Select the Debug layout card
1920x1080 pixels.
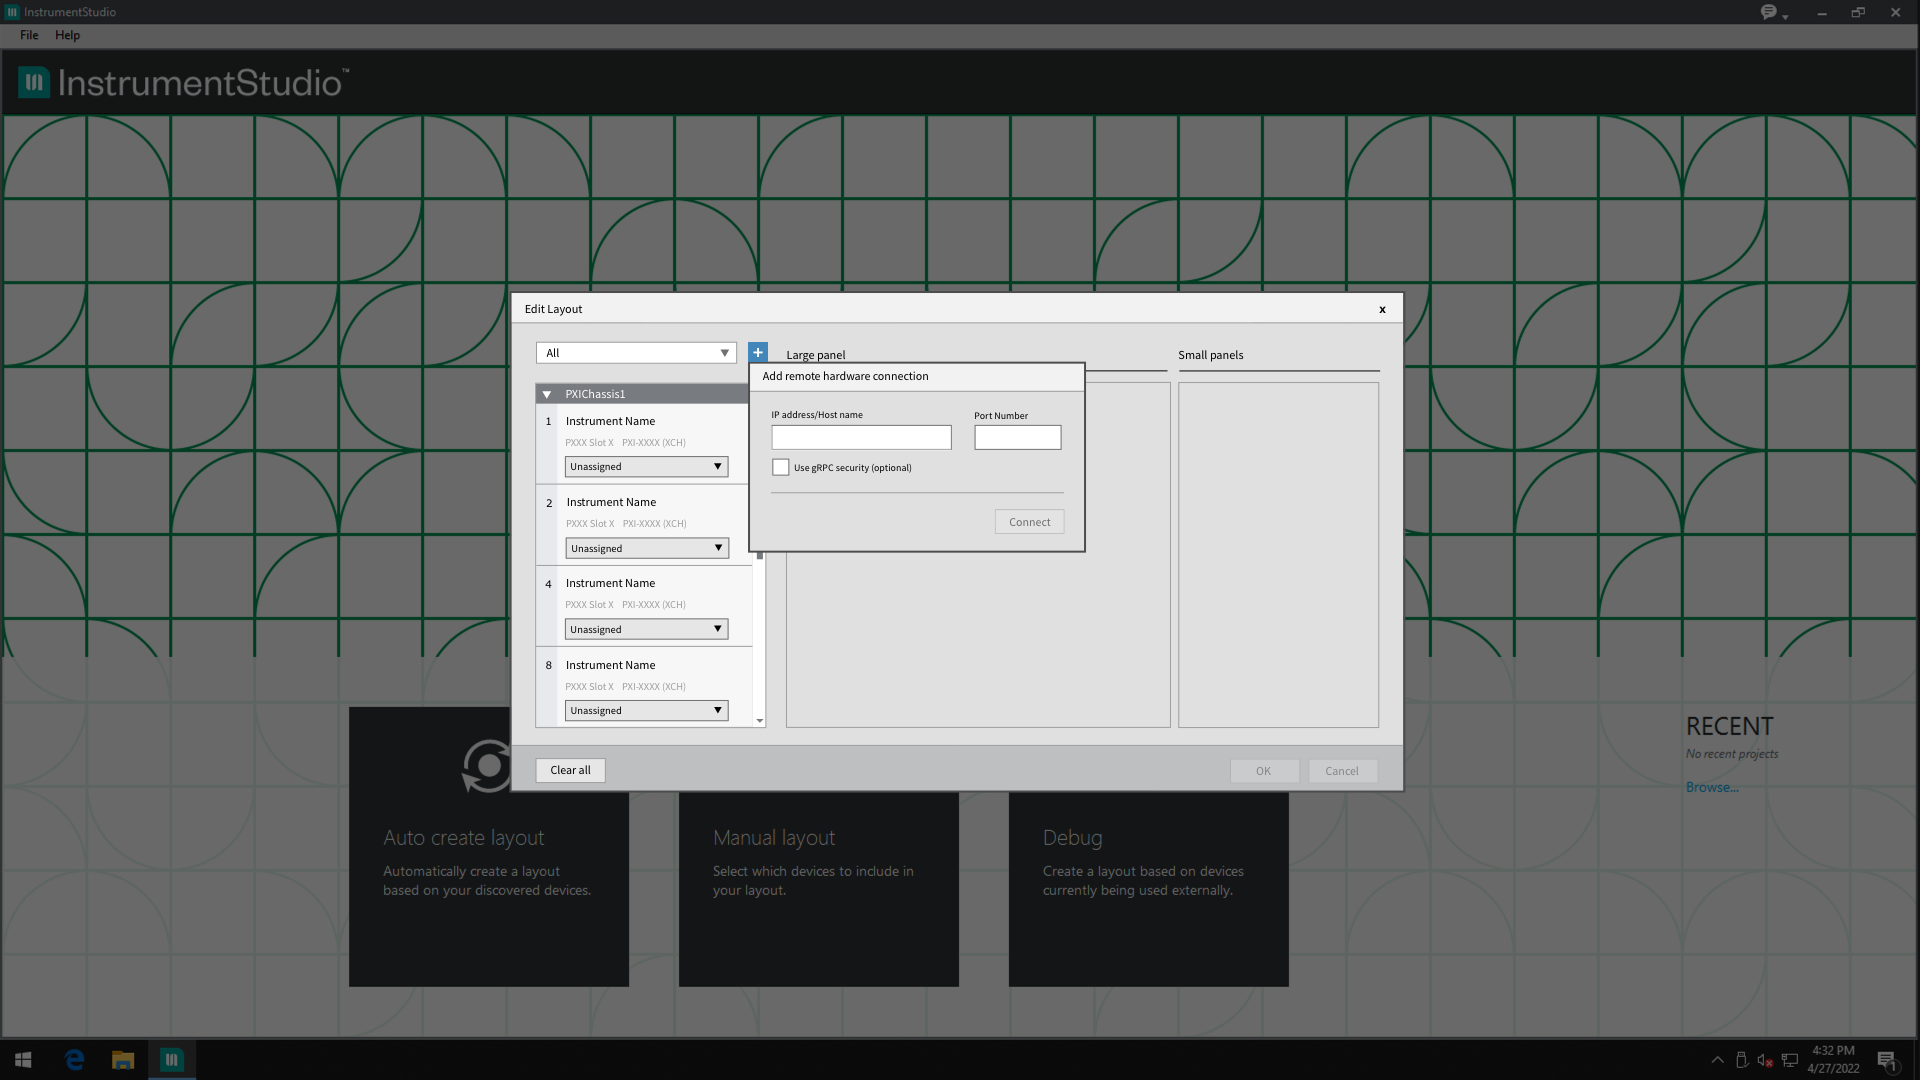tap(1149, 888)
